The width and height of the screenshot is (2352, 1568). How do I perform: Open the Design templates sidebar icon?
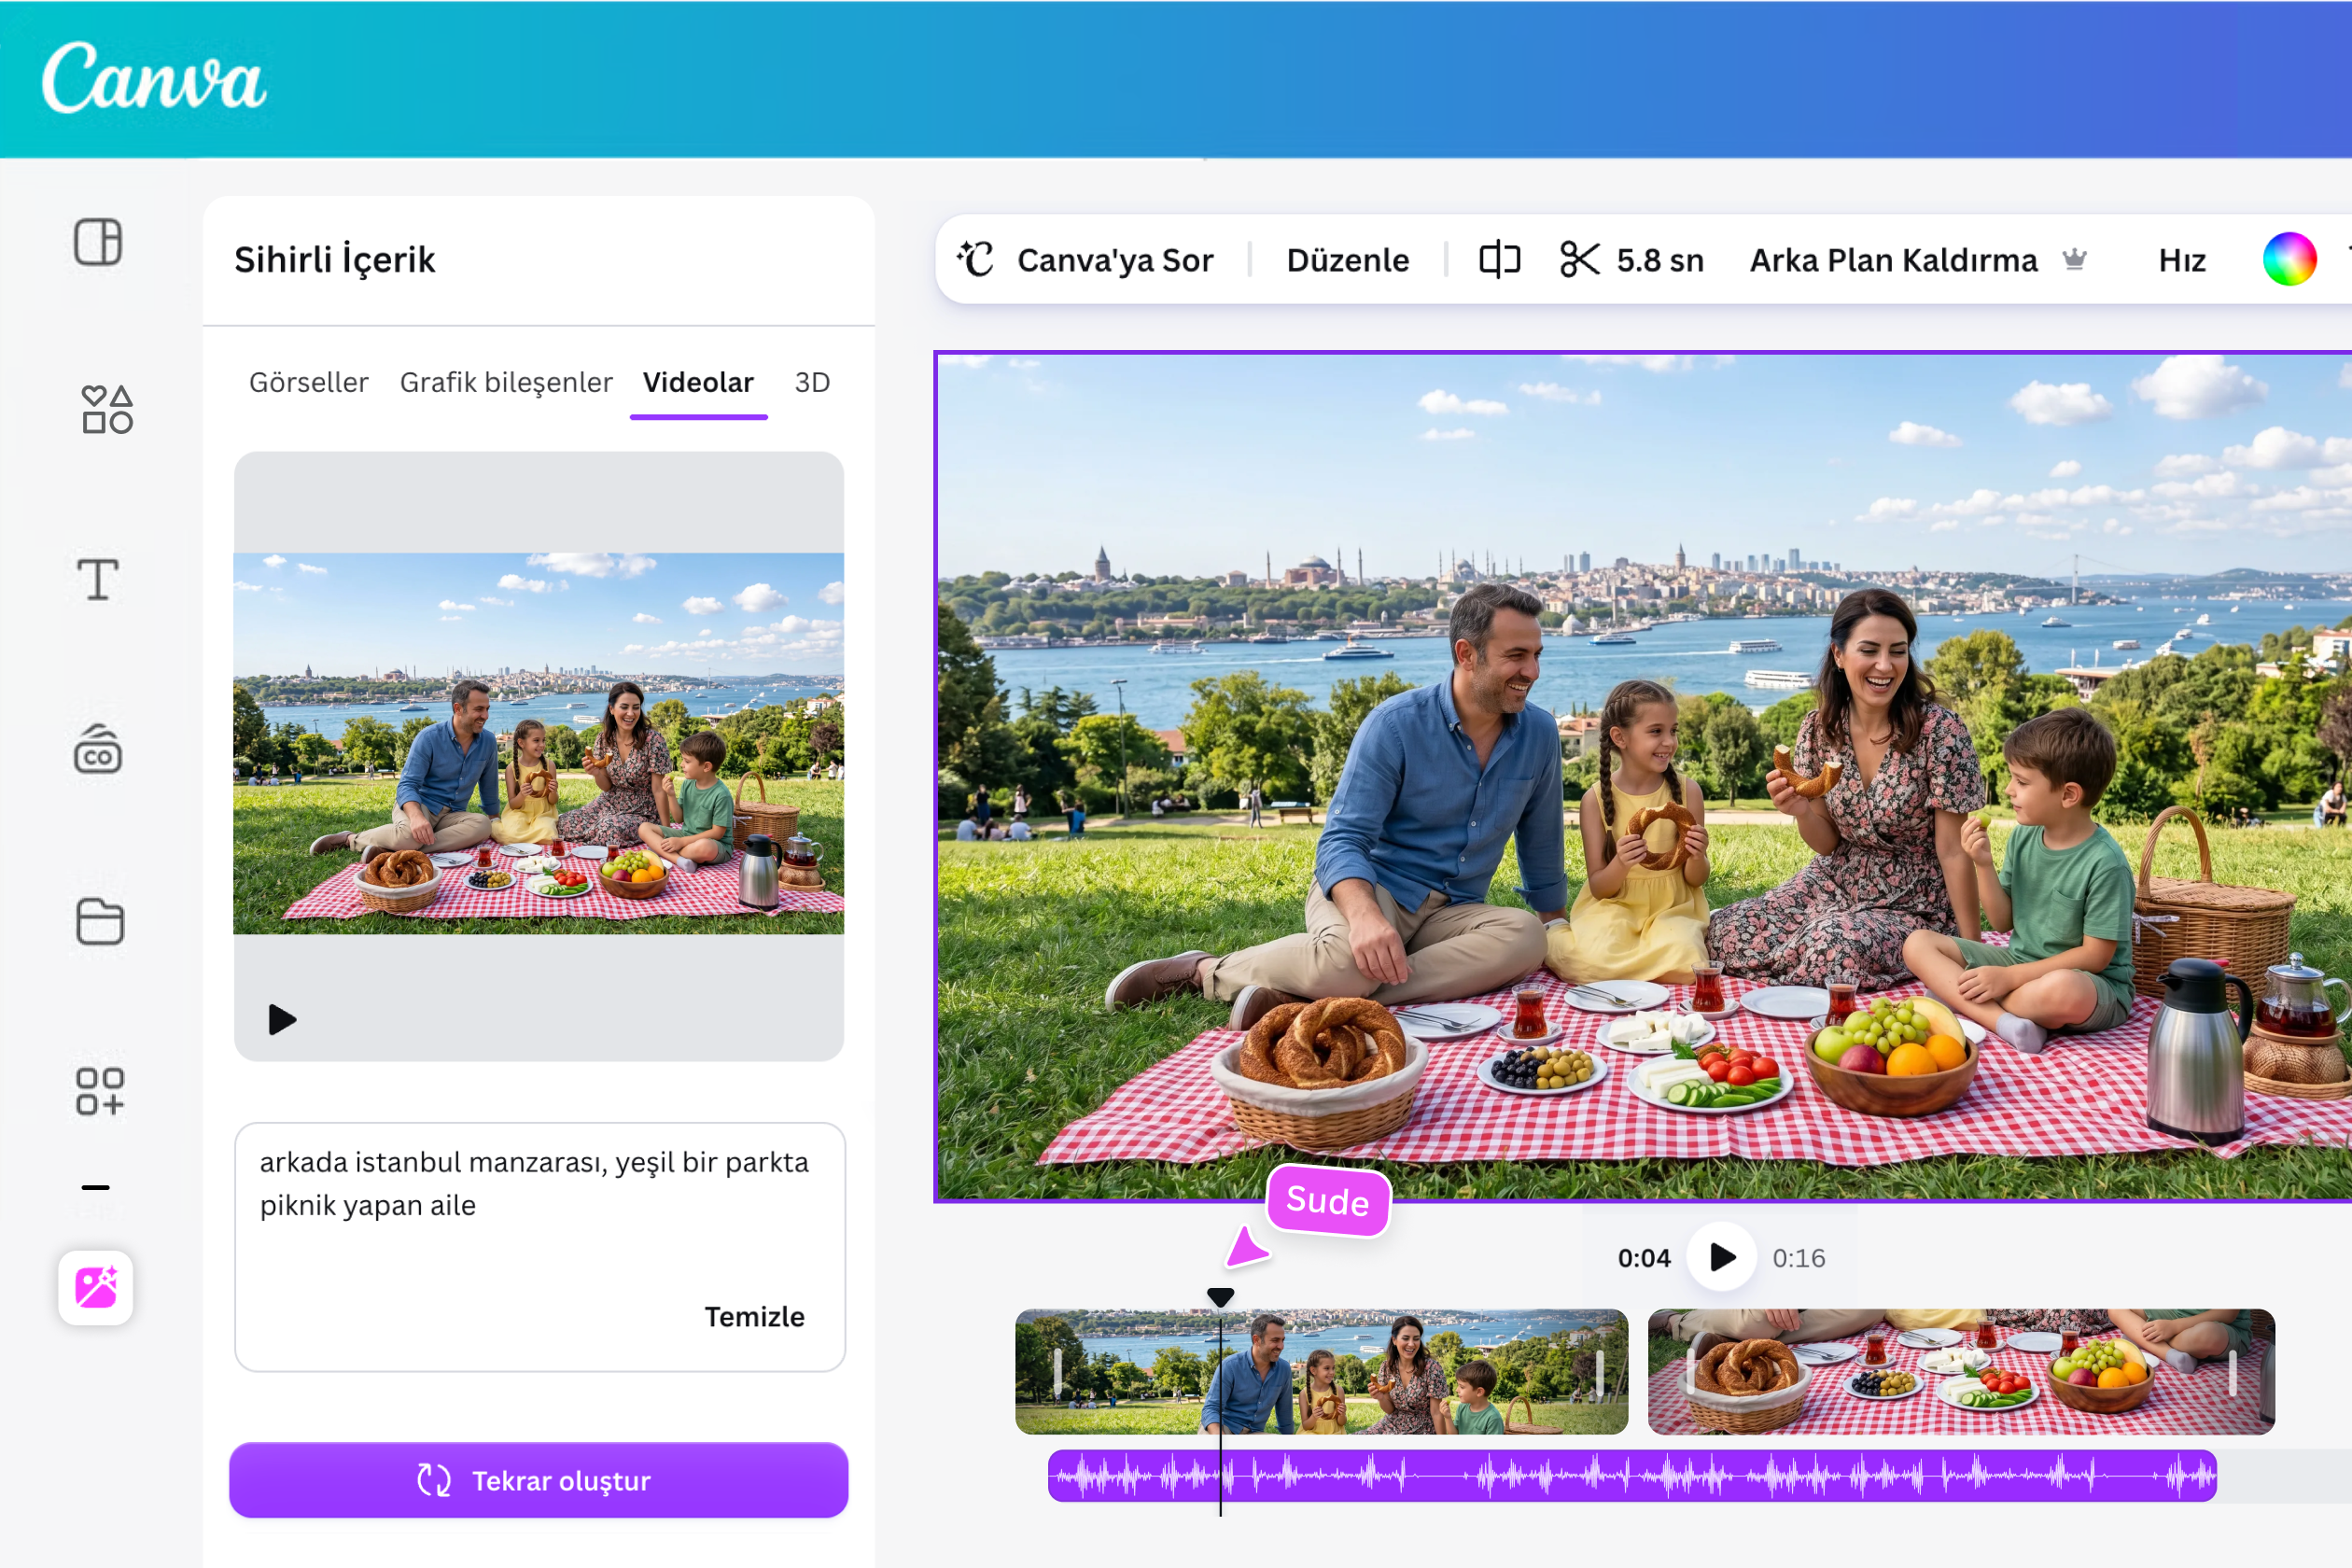point(98,242)
